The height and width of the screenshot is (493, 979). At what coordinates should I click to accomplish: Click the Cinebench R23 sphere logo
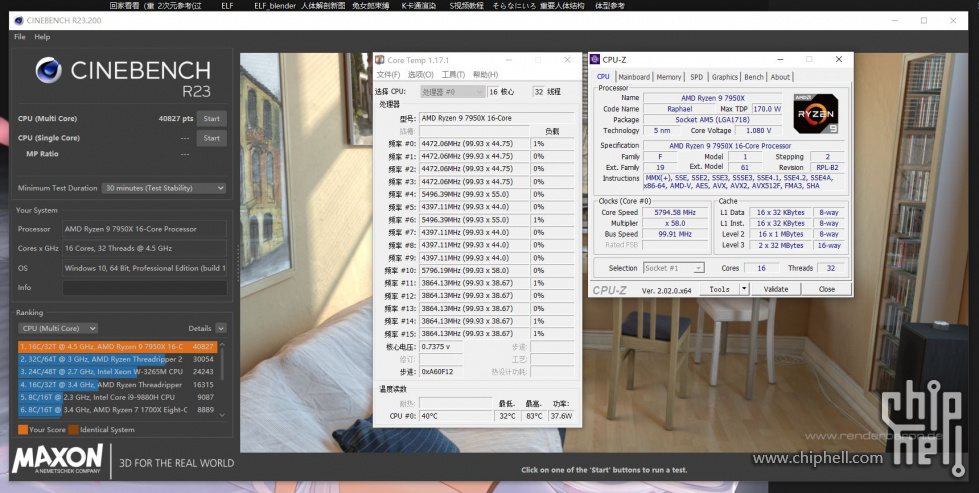click(48, 70)
